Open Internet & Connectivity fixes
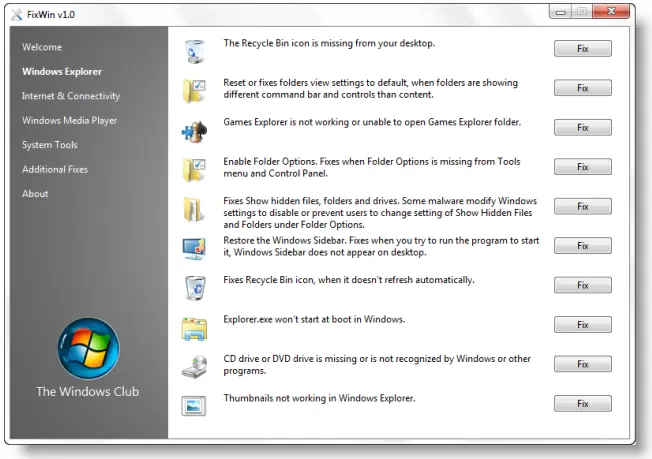This screenshot has height=459, width=652. 71,96
